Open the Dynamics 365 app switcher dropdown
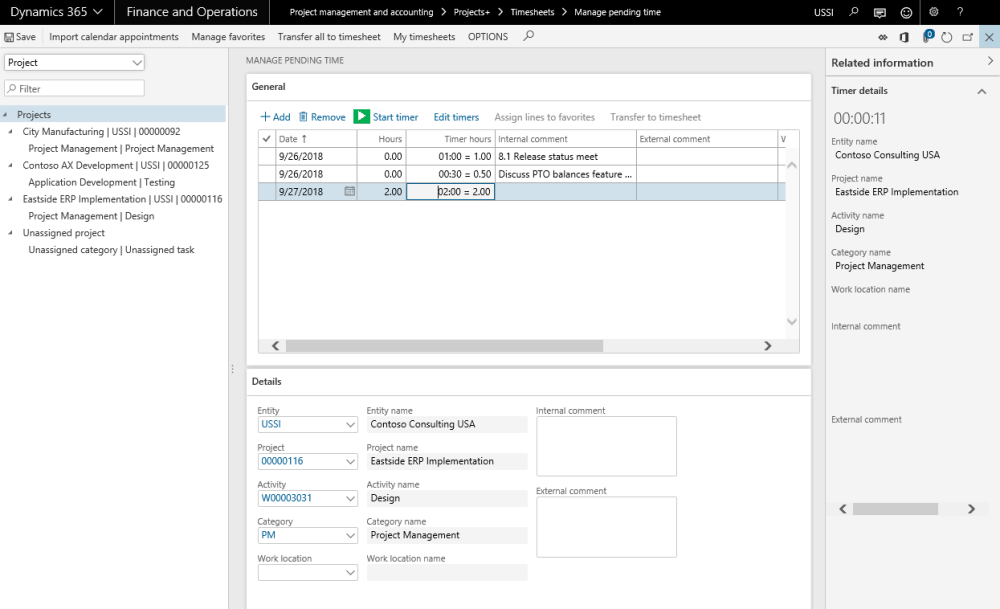1000x609 pixels. click(x=98, y=12)
